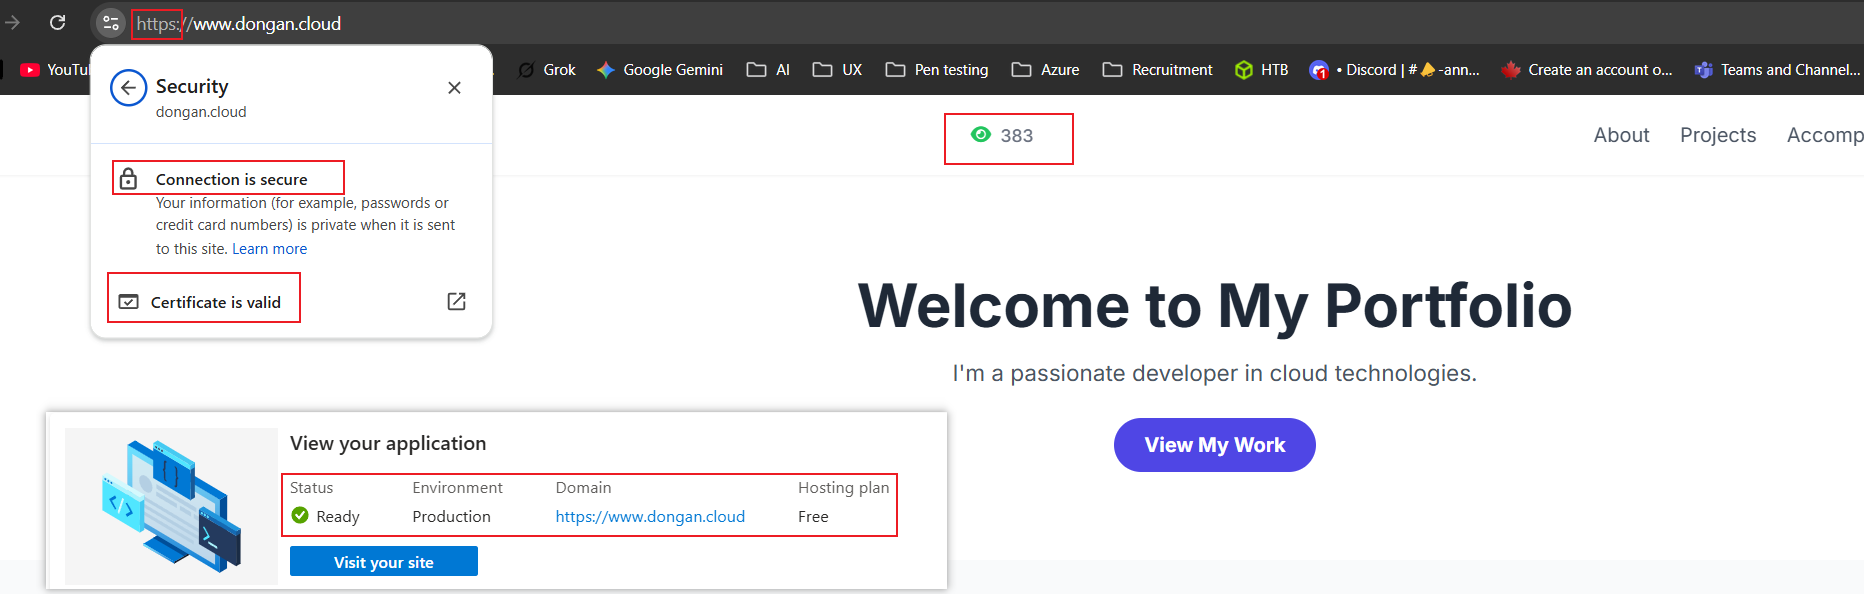Click the certificate badge icon
1864x594 pixels.
129,302
